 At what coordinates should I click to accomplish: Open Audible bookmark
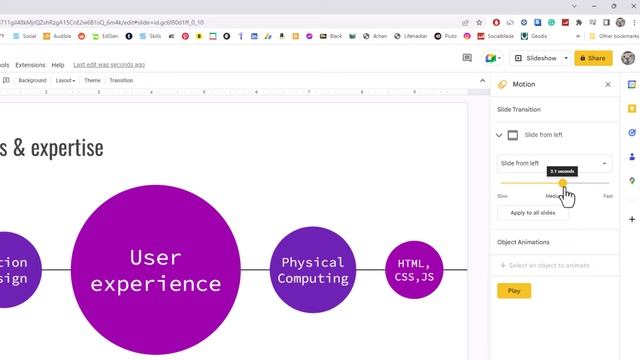[x=57, y=36]
